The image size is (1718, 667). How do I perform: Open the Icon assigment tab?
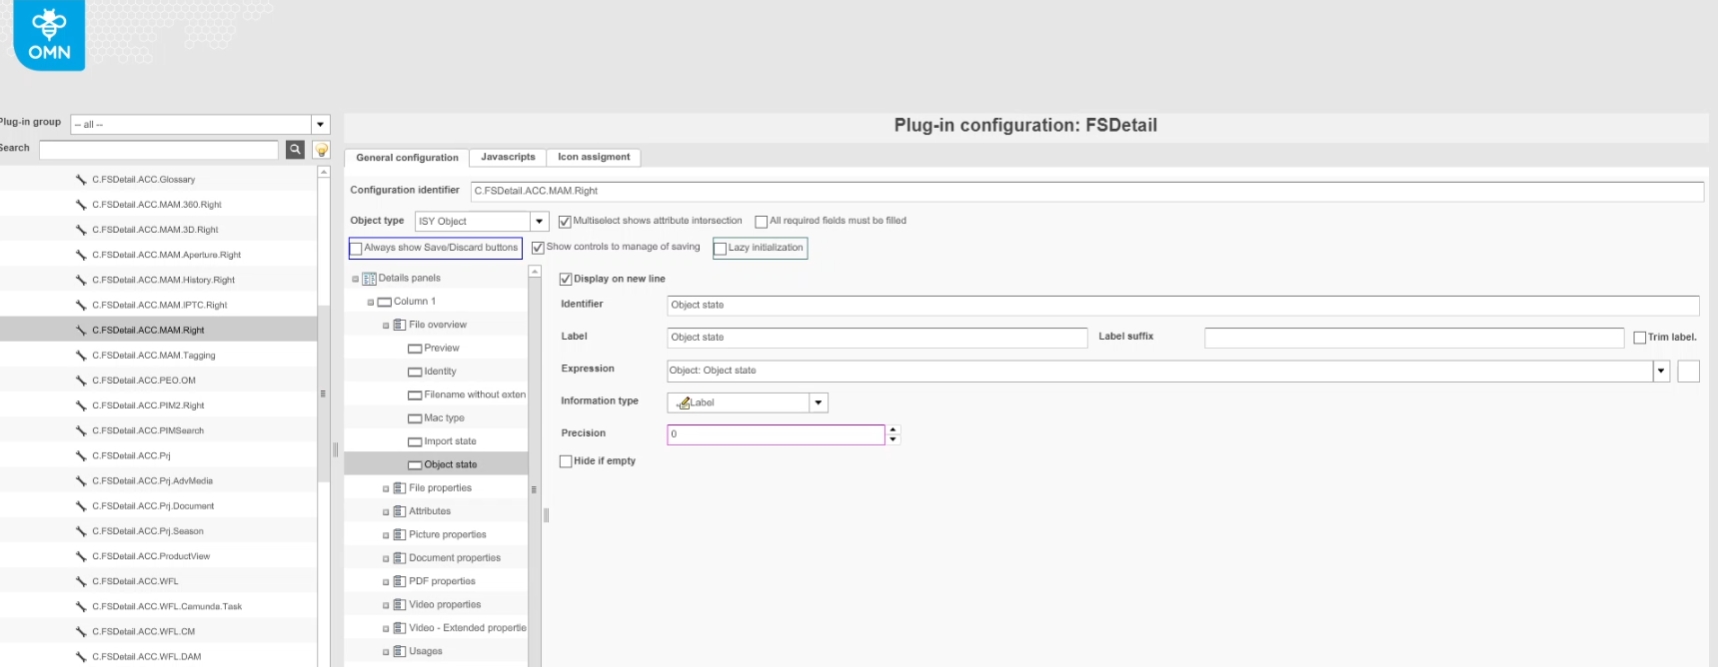[593, 157]
